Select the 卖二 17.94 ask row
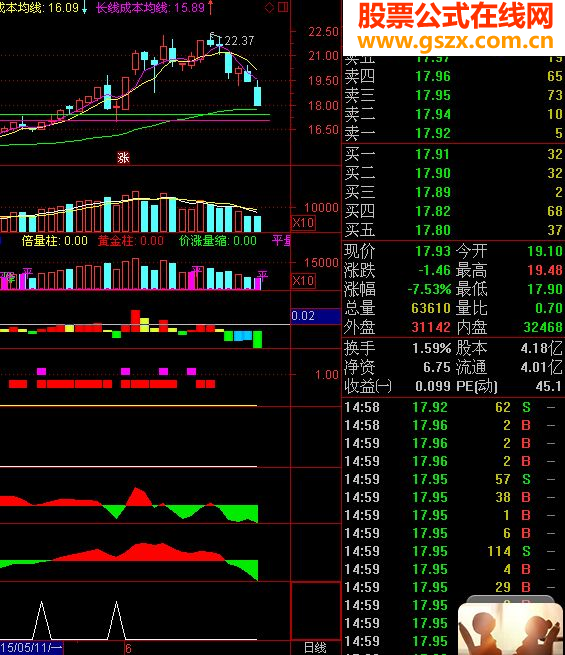Image resolution: width=565 pixels, height=655 pixels. pyautogui.click(x=454, y=114)
